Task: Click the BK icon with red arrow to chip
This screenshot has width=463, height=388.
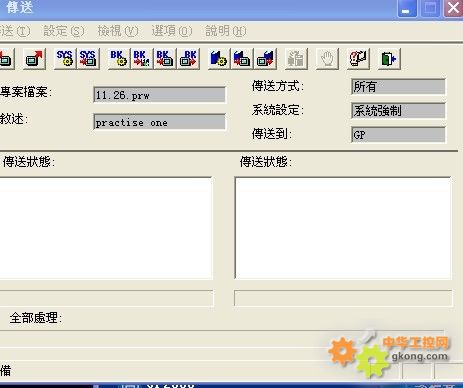Action: 142,59
